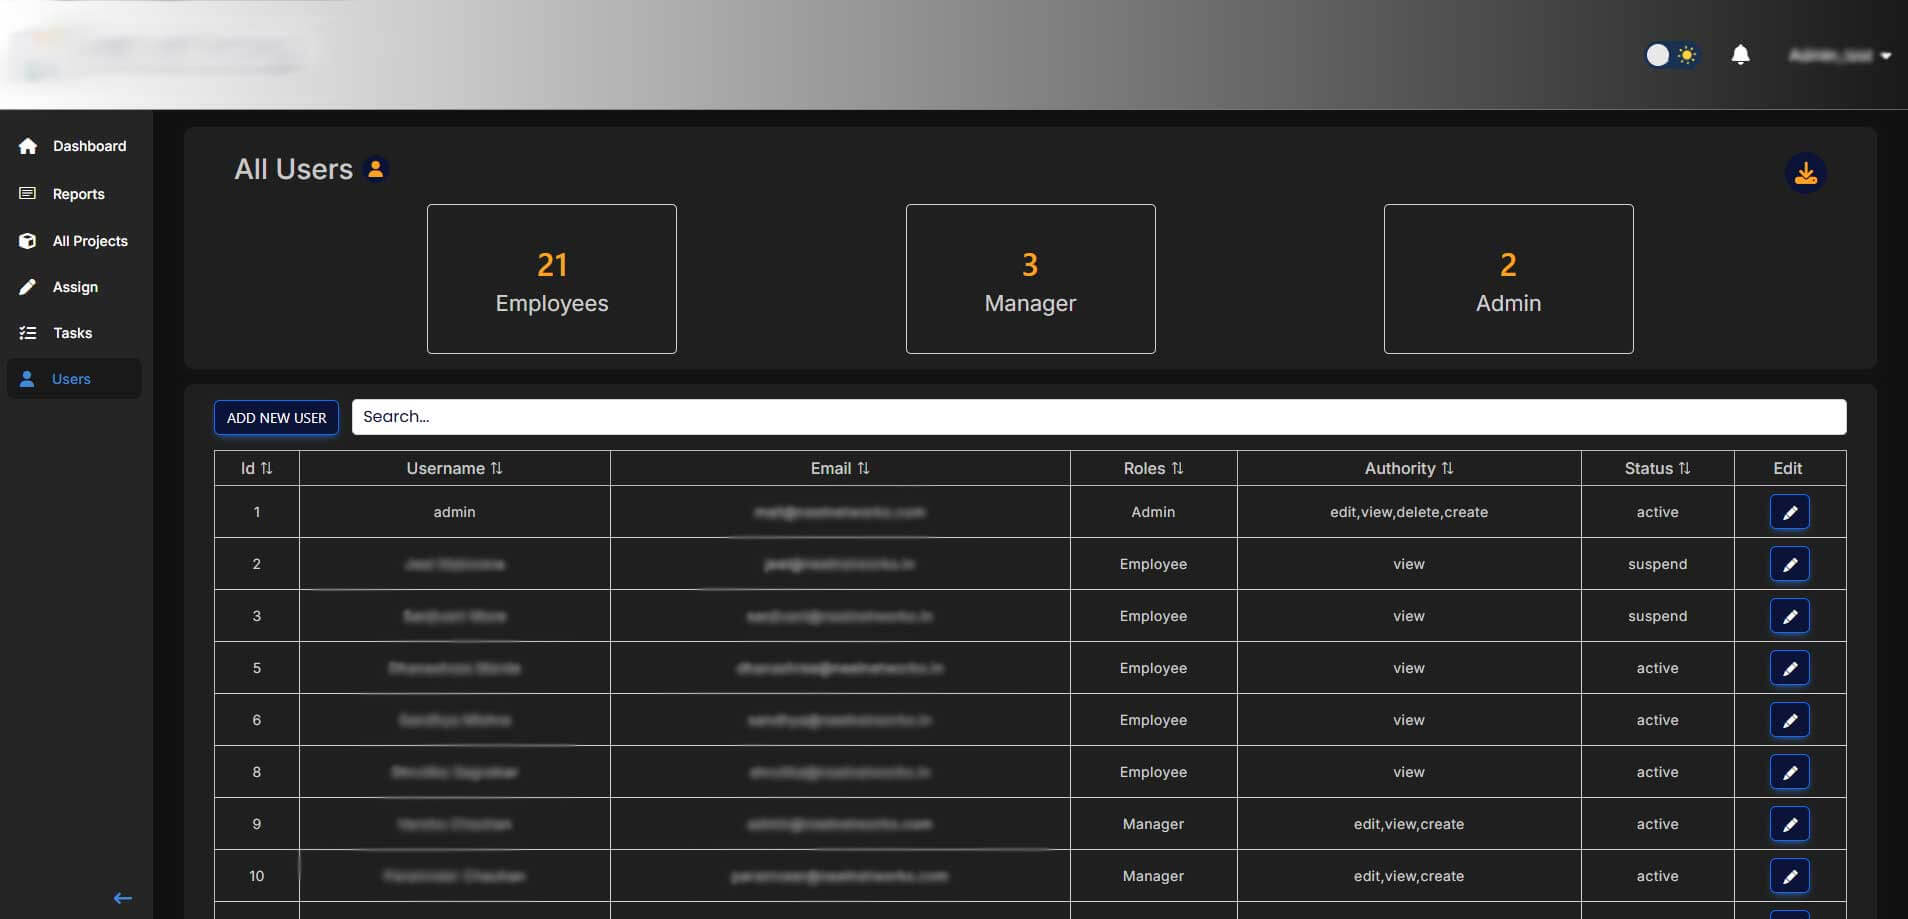This screenshot has width=1908, height=919.
Task: Click the 3 Manager card
Action: (x=1031, y=279)
